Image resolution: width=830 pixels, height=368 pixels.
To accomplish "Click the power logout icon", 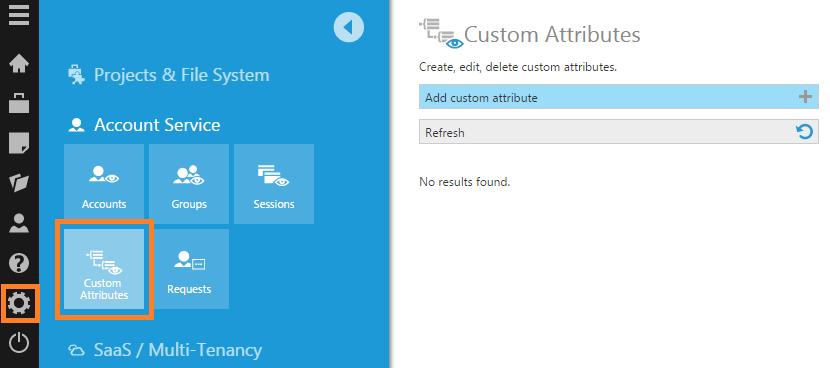I will [19, 343].
